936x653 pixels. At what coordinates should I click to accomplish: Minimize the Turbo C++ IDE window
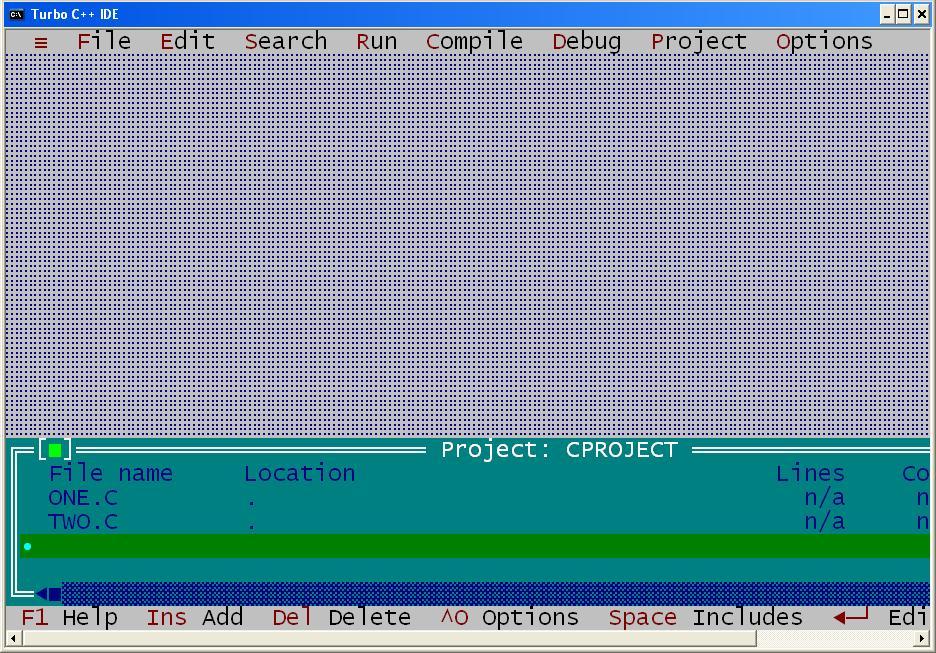[888, 14]
